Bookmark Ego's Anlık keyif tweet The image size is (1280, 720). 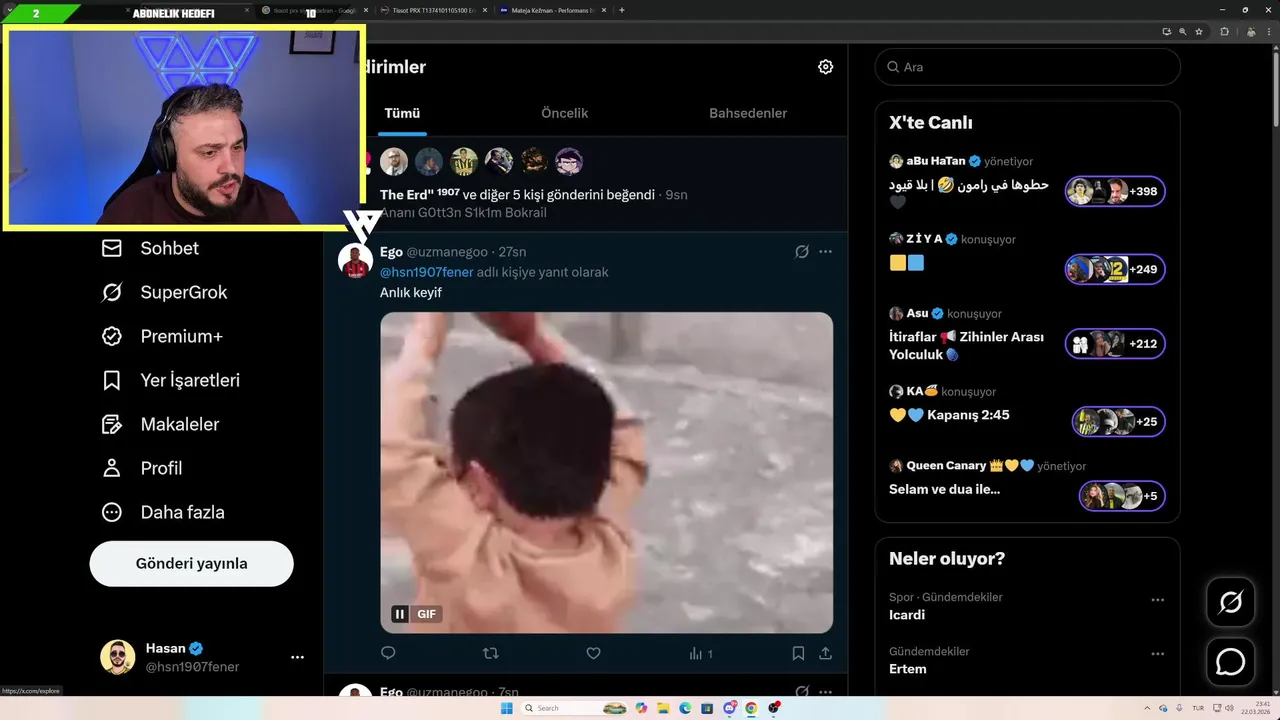[x=798, y=653]
